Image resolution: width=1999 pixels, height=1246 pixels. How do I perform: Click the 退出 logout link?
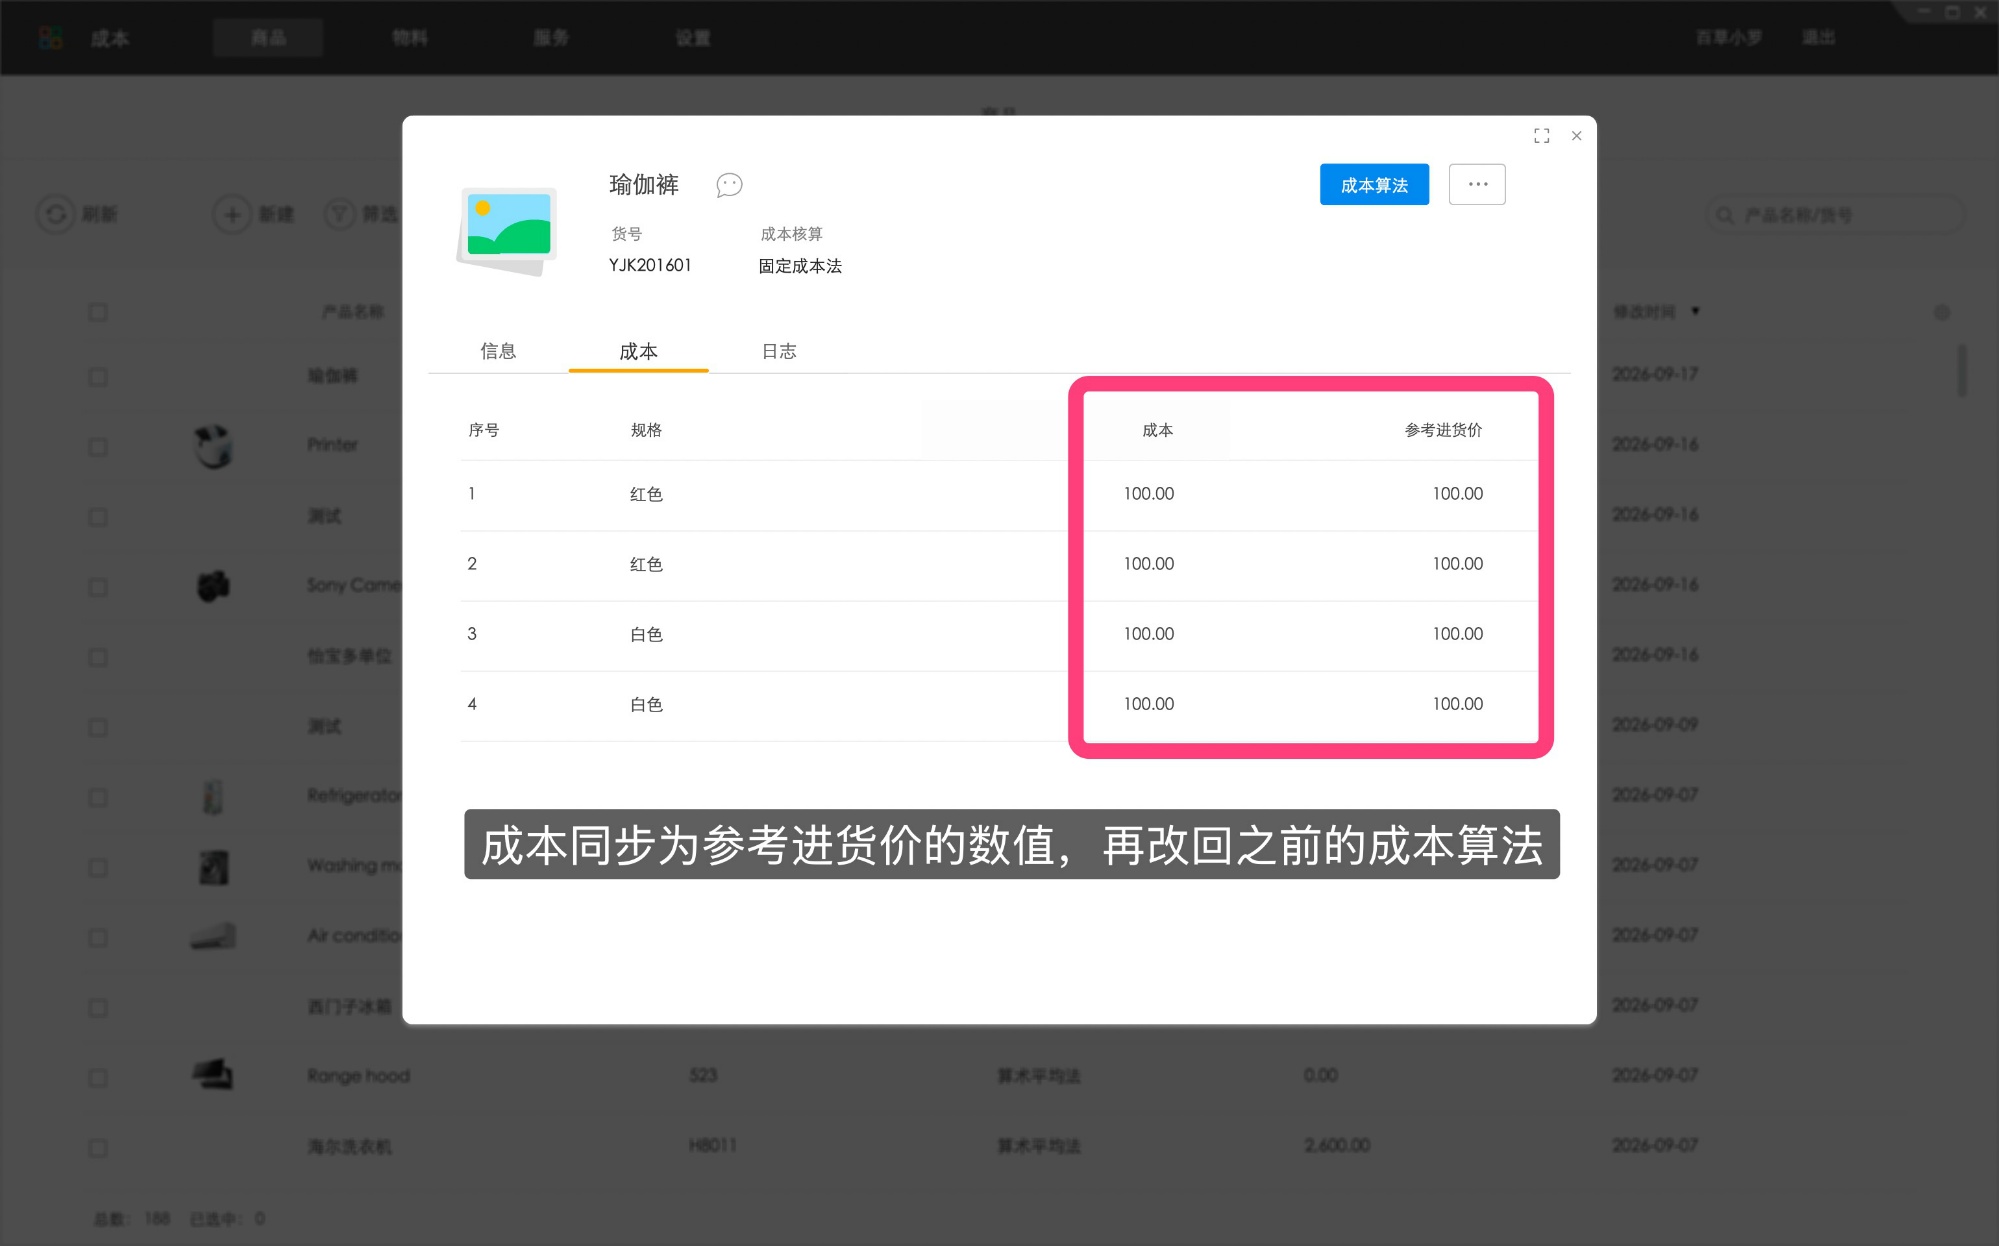click(1818, 38)
